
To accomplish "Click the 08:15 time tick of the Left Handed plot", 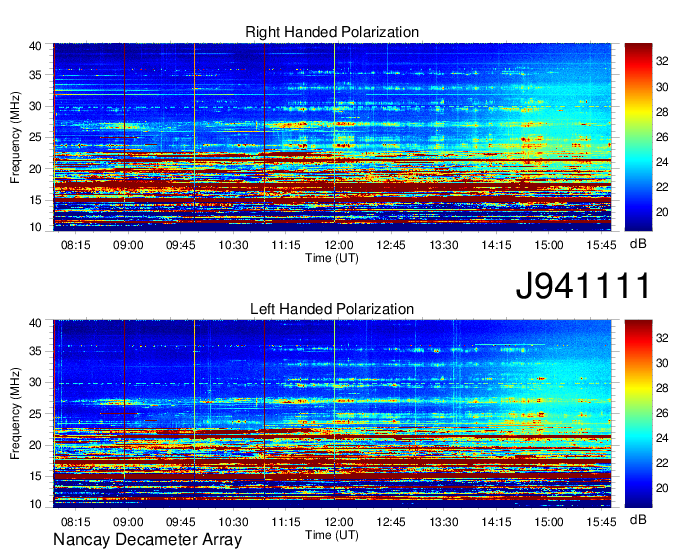I will [76, 522].
